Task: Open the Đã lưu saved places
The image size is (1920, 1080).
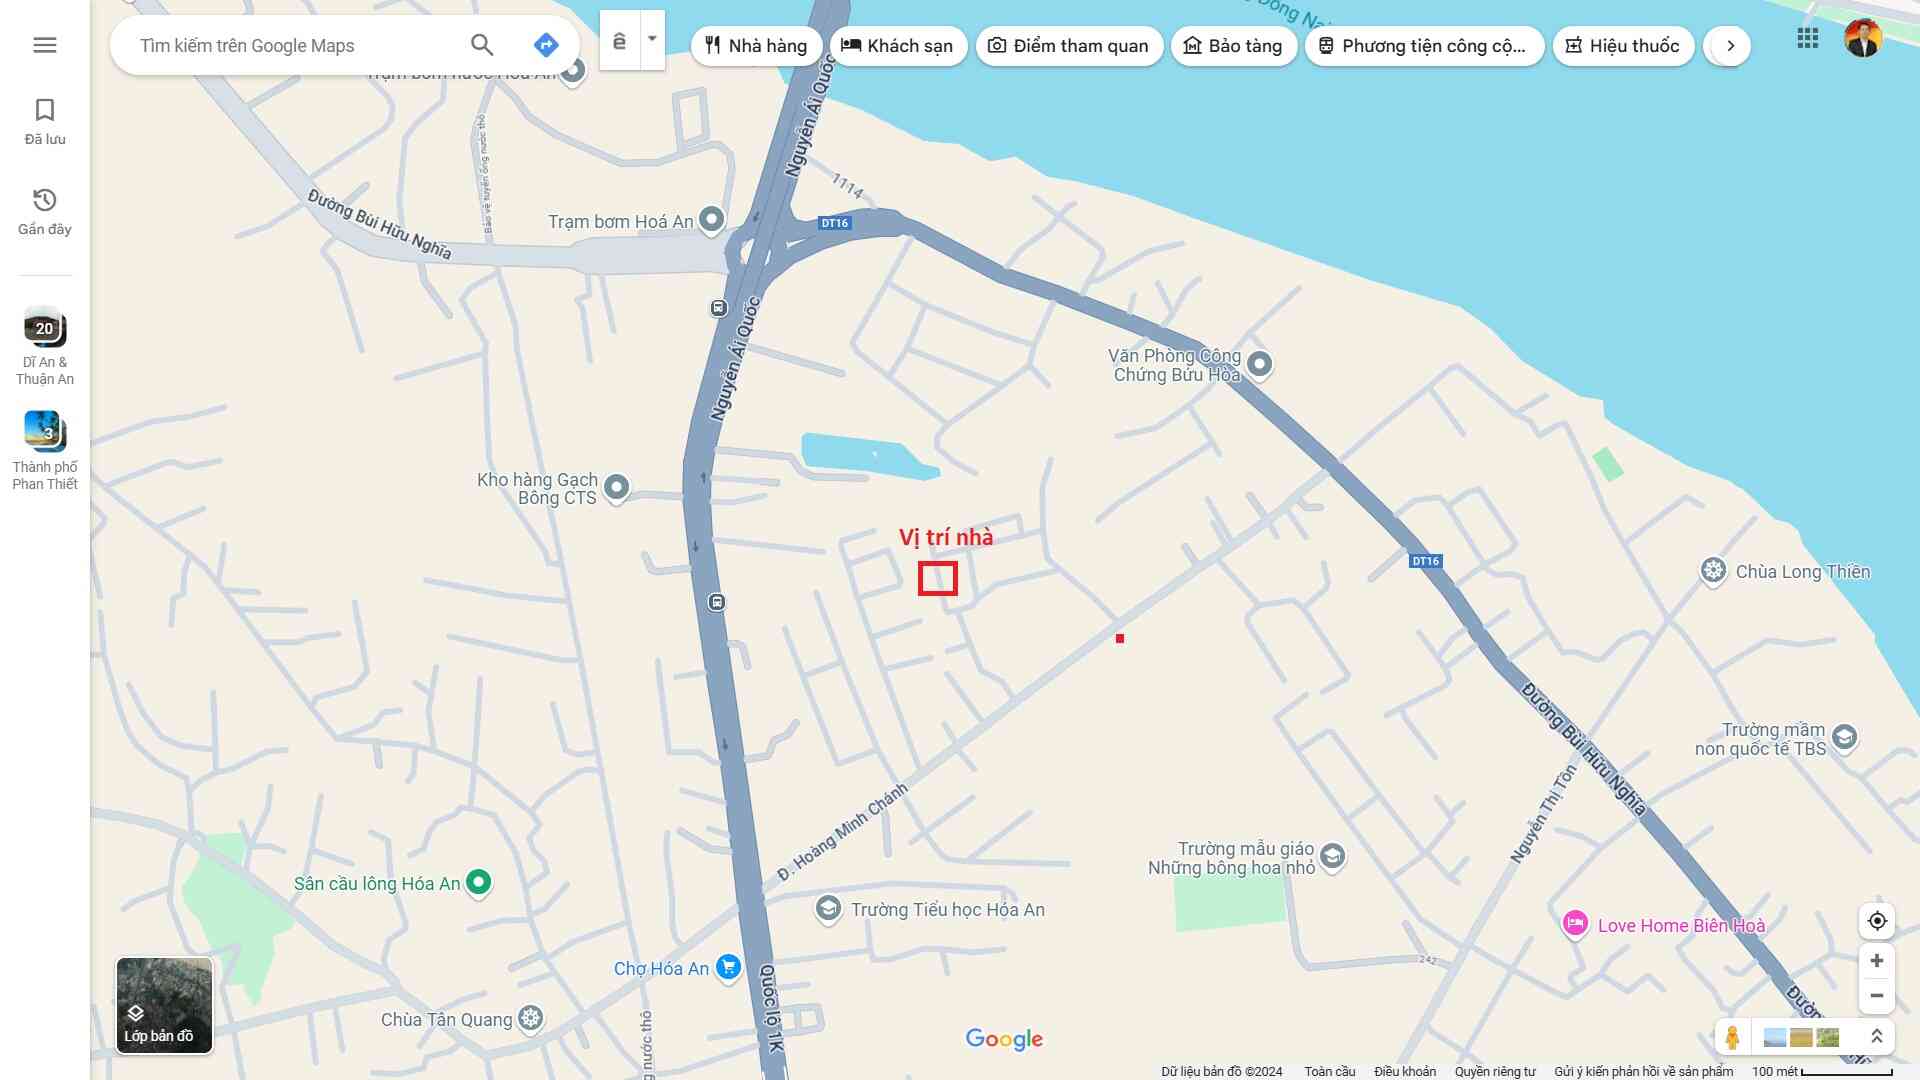Action: [x=45, y=122]
